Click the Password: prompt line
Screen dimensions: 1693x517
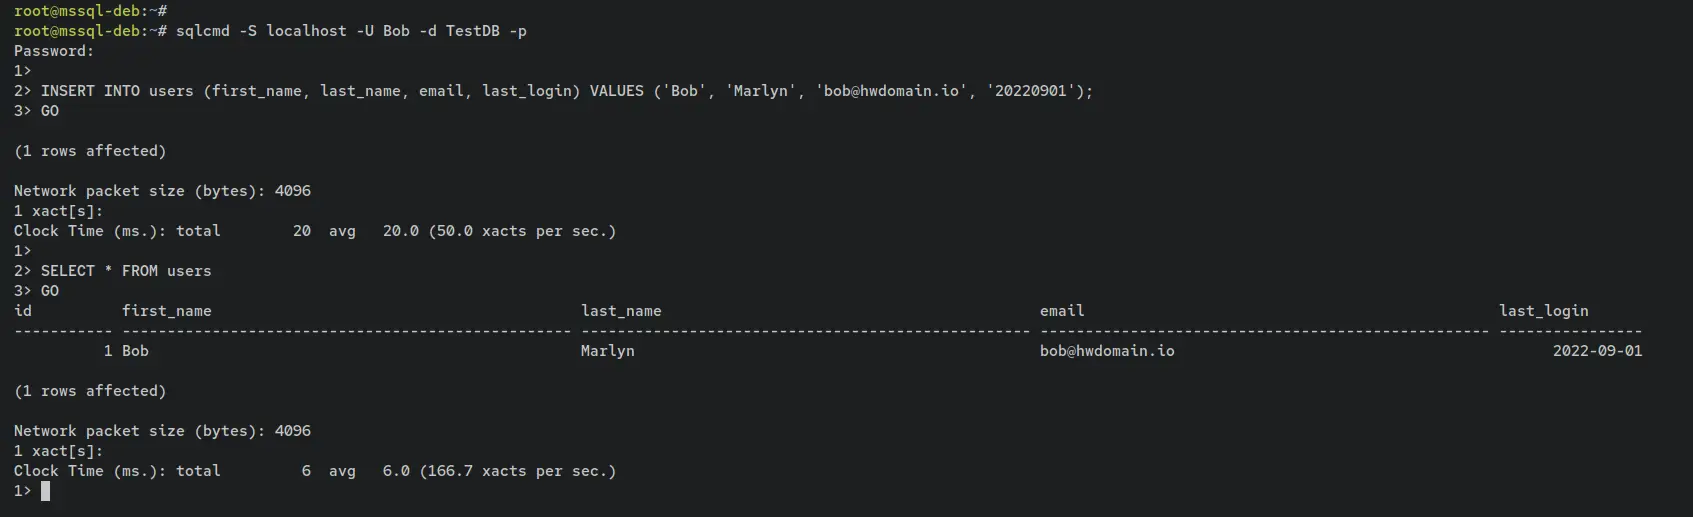click(54, 51)
